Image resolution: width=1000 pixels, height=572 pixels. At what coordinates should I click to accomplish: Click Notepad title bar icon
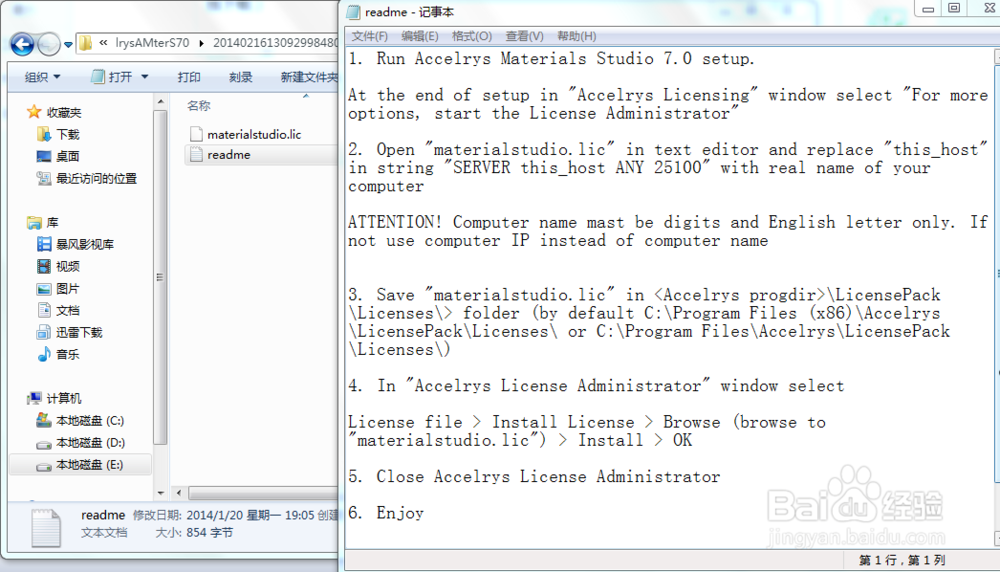[353, 12]
